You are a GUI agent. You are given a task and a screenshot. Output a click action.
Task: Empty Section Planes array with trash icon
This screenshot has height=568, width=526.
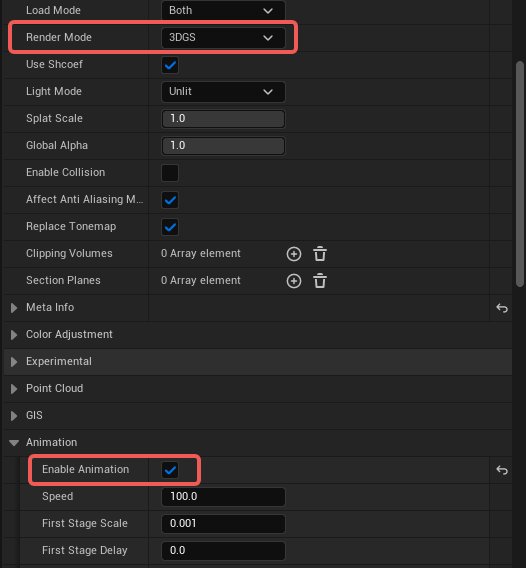click(x=320, y=281)
